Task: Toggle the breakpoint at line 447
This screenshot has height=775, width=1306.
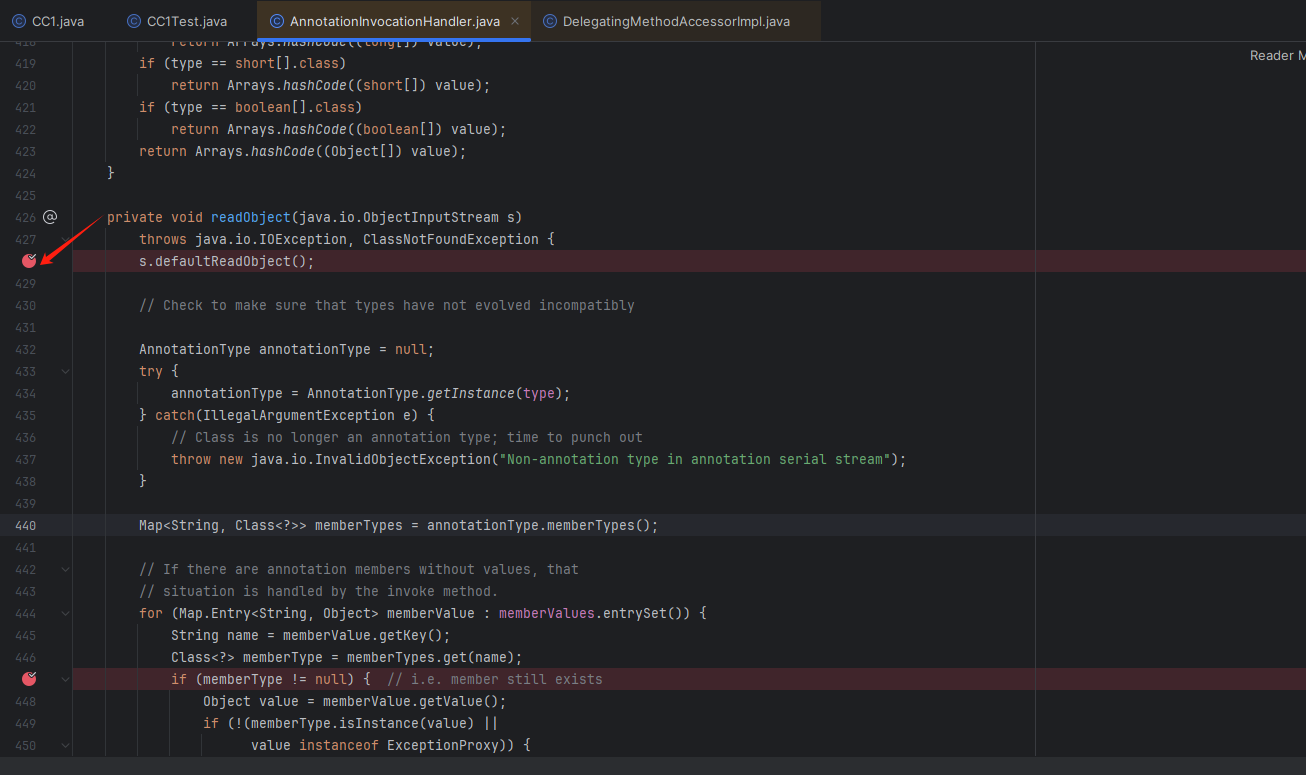Action: pos(29,679)
